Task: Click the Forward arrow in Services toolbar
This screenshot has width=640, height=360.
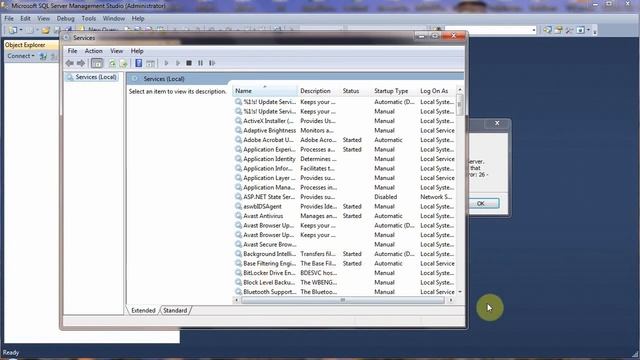Action: [x=81, y=63]
